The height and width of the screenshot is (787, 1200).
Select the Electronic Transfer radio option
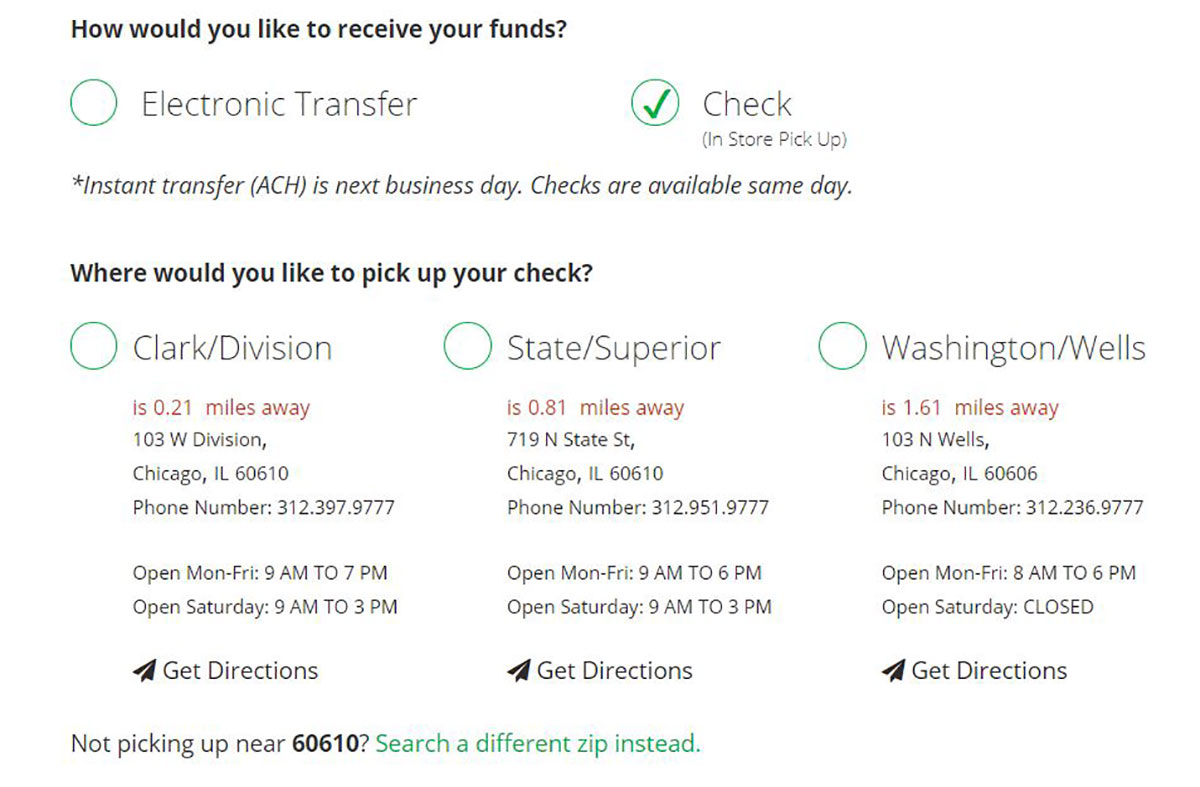tap(94, 104)
